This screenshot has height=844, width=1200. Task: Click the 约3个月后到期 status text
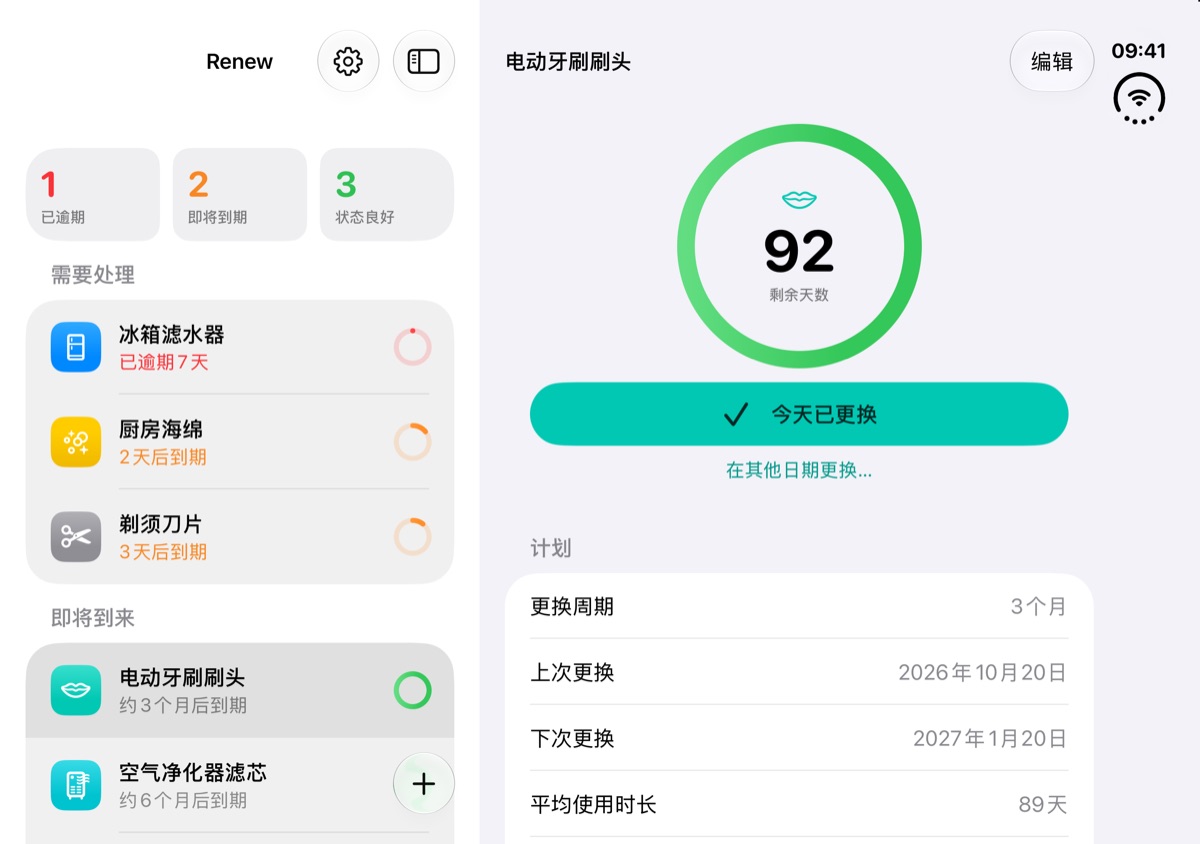tap(183, 705)
